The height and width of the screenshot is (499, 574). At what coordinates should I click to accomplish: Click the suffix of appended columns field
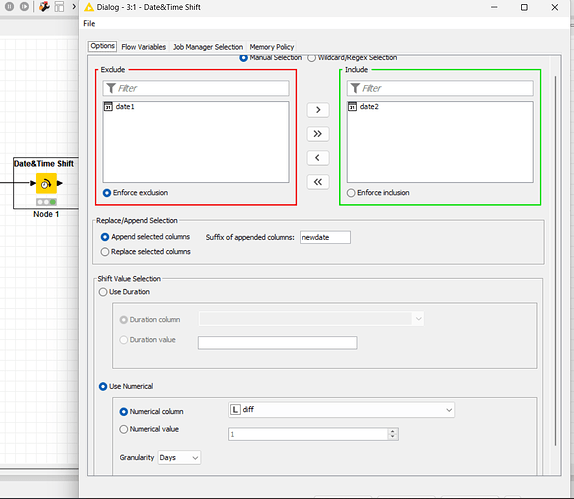(x=325, y=237)
